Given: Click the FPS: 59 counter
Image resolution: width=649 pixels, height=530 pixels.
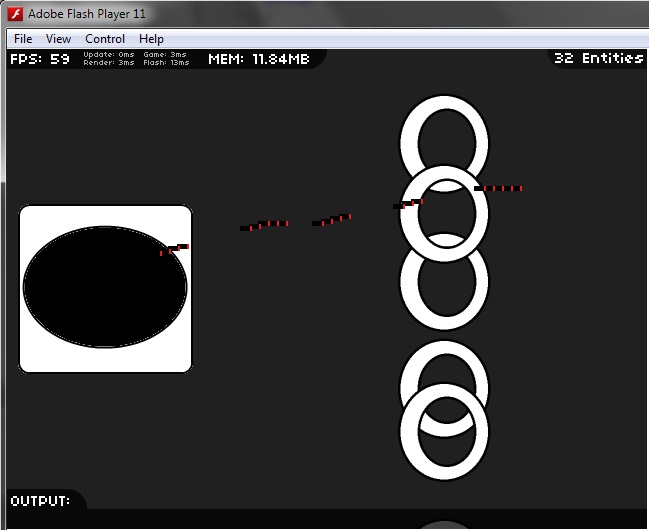Looking at the screenshot, I should click(x=40, y=59).
